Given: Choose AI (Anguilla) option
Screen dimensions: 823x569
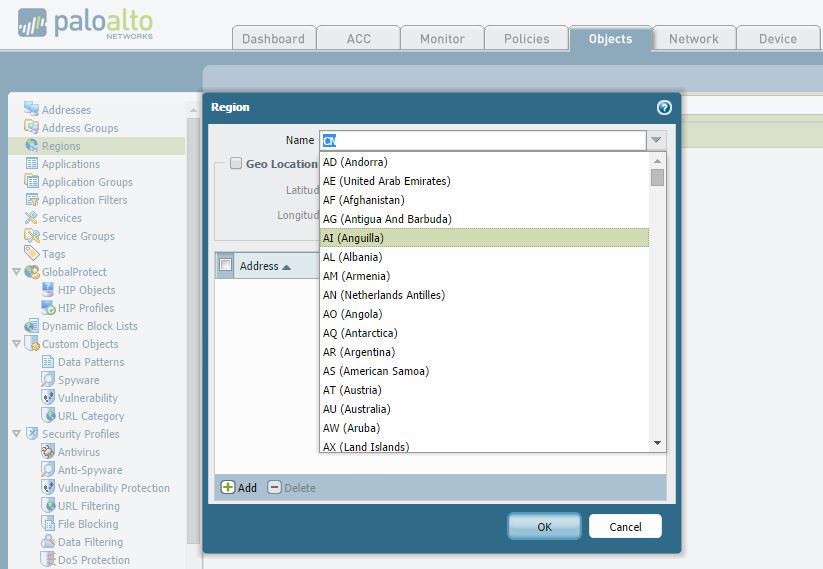Looking at the screenshot, I should [x=484, y=238].
